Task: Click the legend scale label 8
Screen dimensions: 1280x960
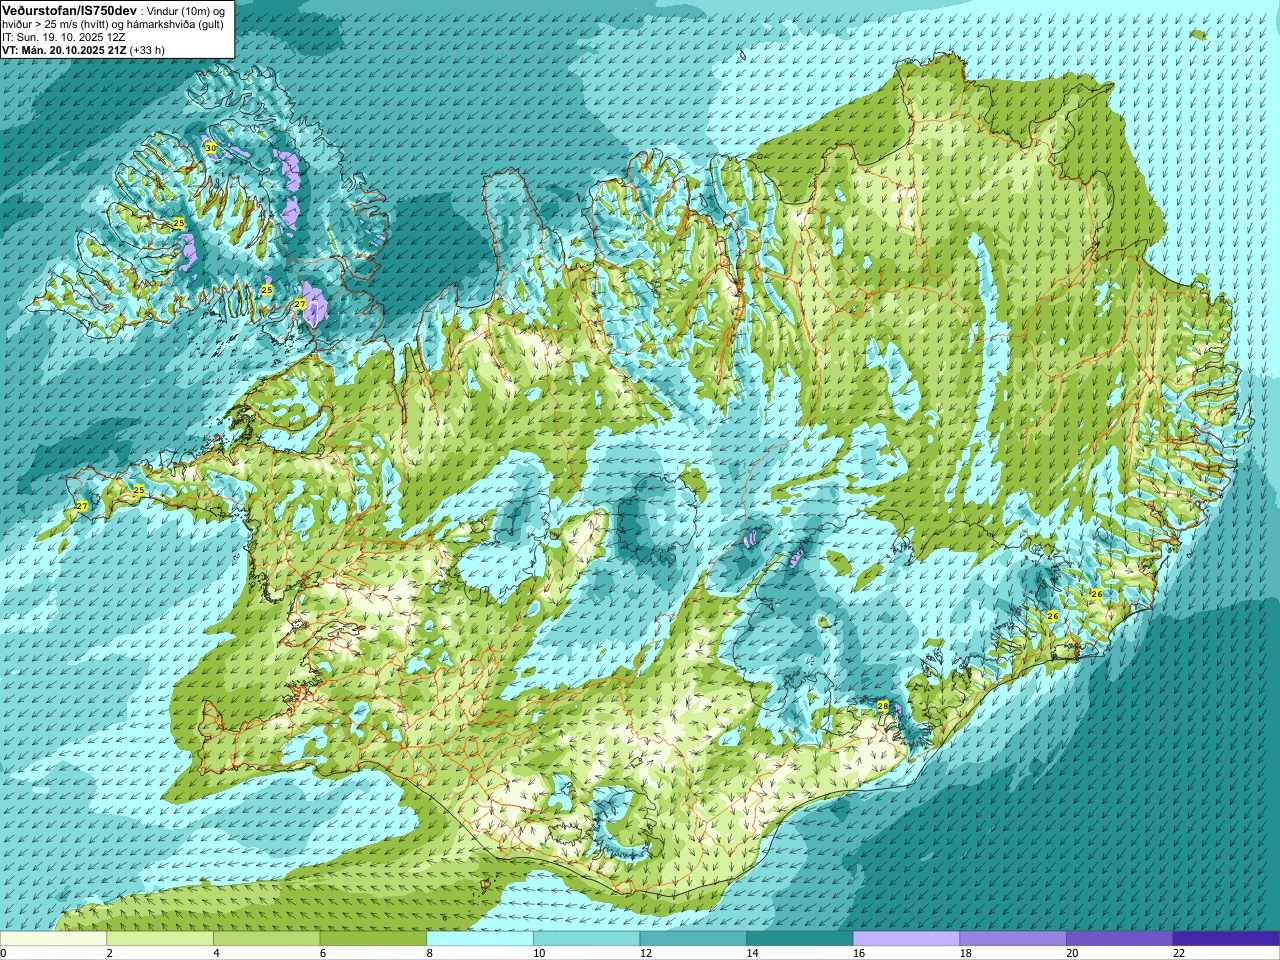Action: (x=429, y=953)
